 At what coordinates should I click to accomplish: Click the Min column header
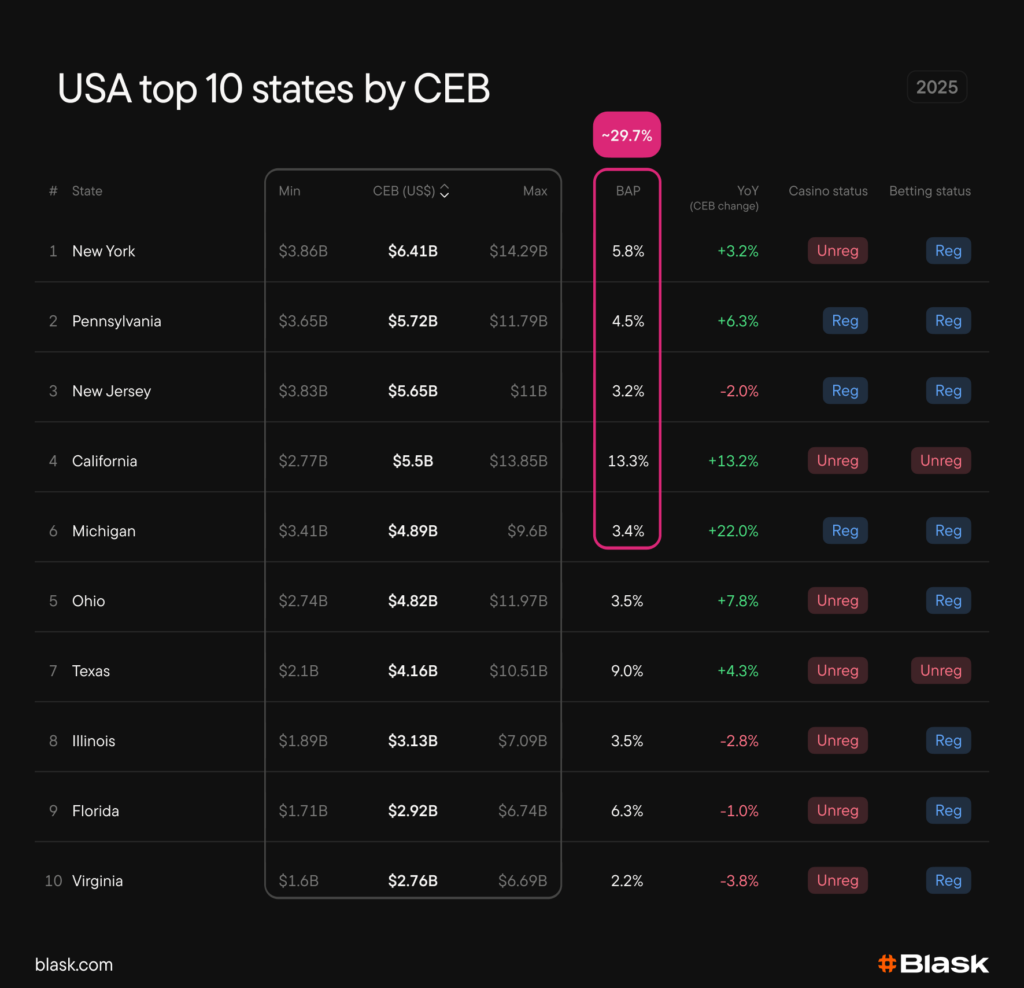(x=290, y=191)
